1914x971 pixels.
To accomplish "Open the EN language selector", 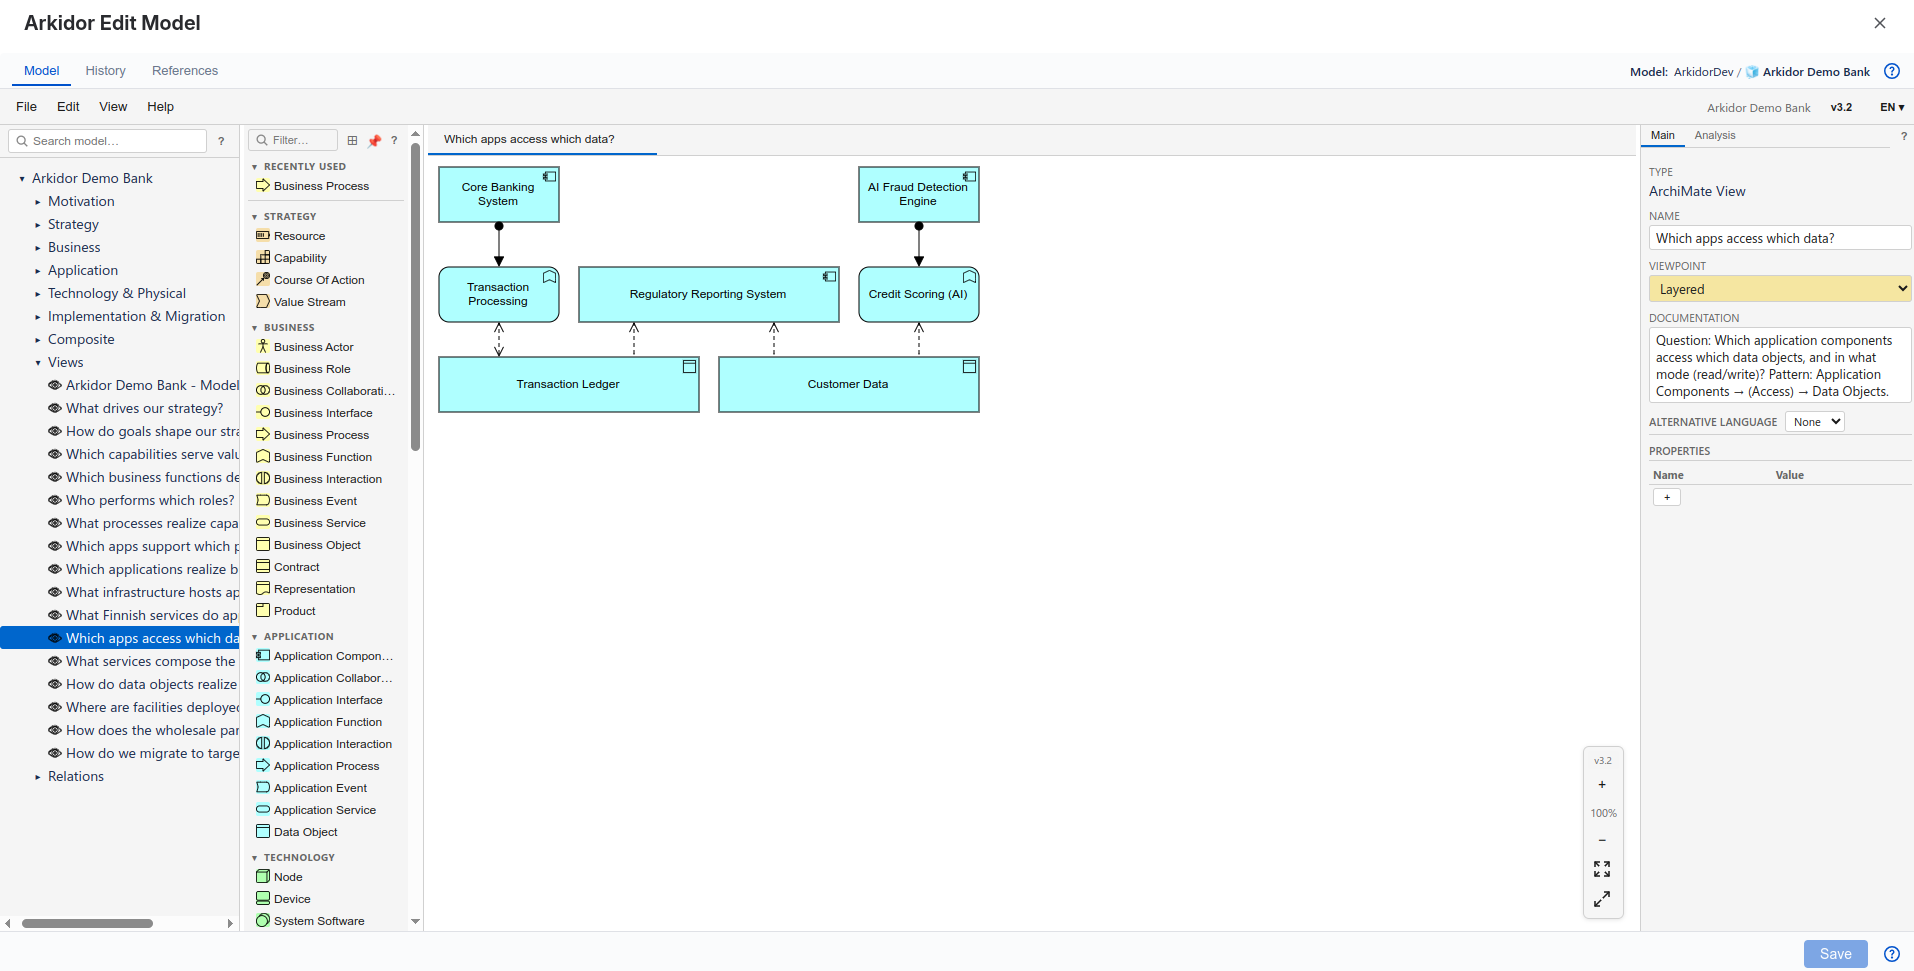I will click(1892, 108).
